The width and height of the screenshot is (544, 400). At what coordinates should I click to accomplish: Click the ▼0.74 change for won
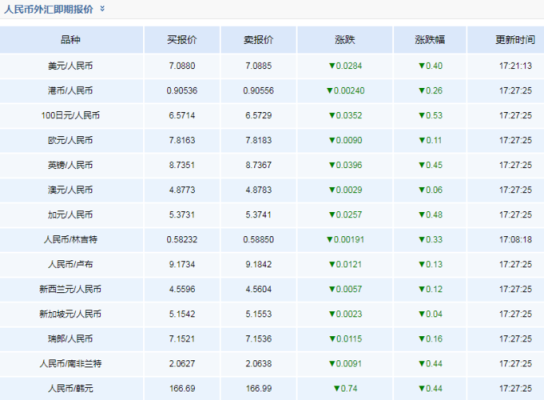[x=345, y=388]
